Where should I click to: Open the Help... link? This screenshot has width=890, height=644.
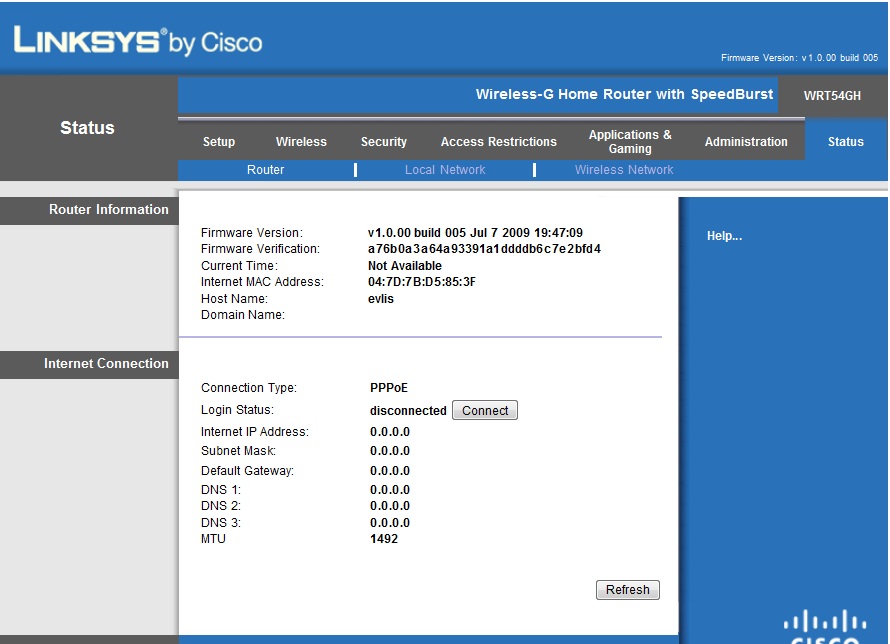(x=724, y=236)
